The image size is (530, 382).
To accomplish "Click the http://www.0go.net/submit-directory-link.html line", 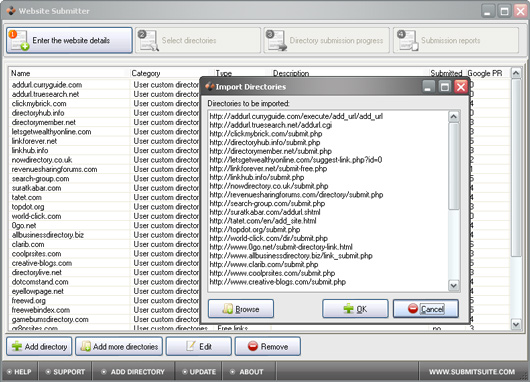I will point(281,247).
